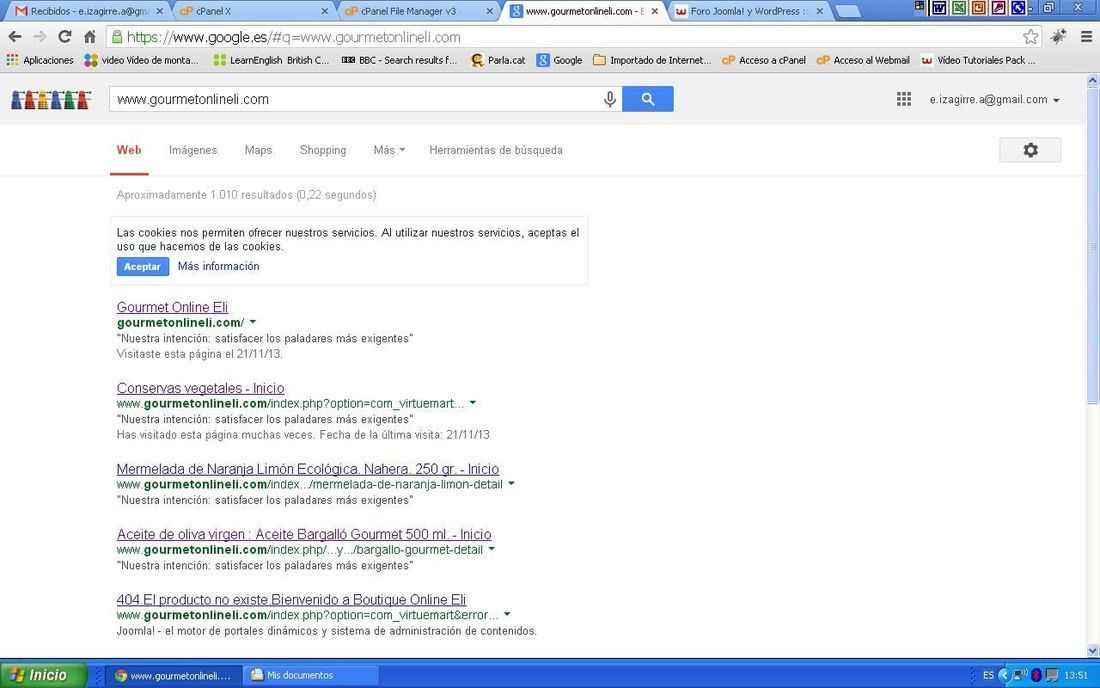Open the 404 El producto no existe result

coord(291,599)
